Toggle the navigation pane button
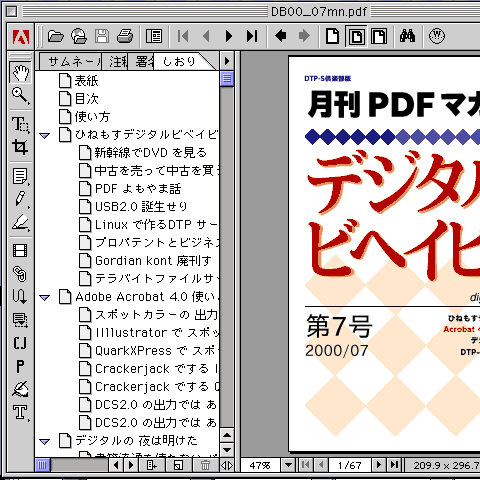This screenshot has height=480, width=480. (x=154, y=36)
